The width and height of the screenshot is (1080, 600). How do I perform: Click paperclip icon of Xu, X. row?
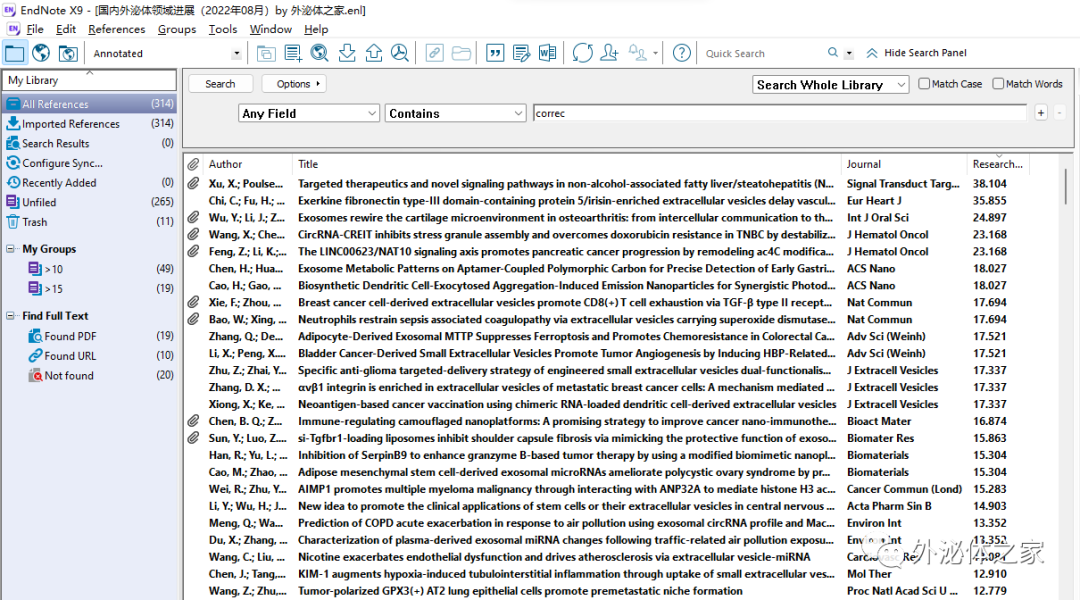[x=194, y=183]
